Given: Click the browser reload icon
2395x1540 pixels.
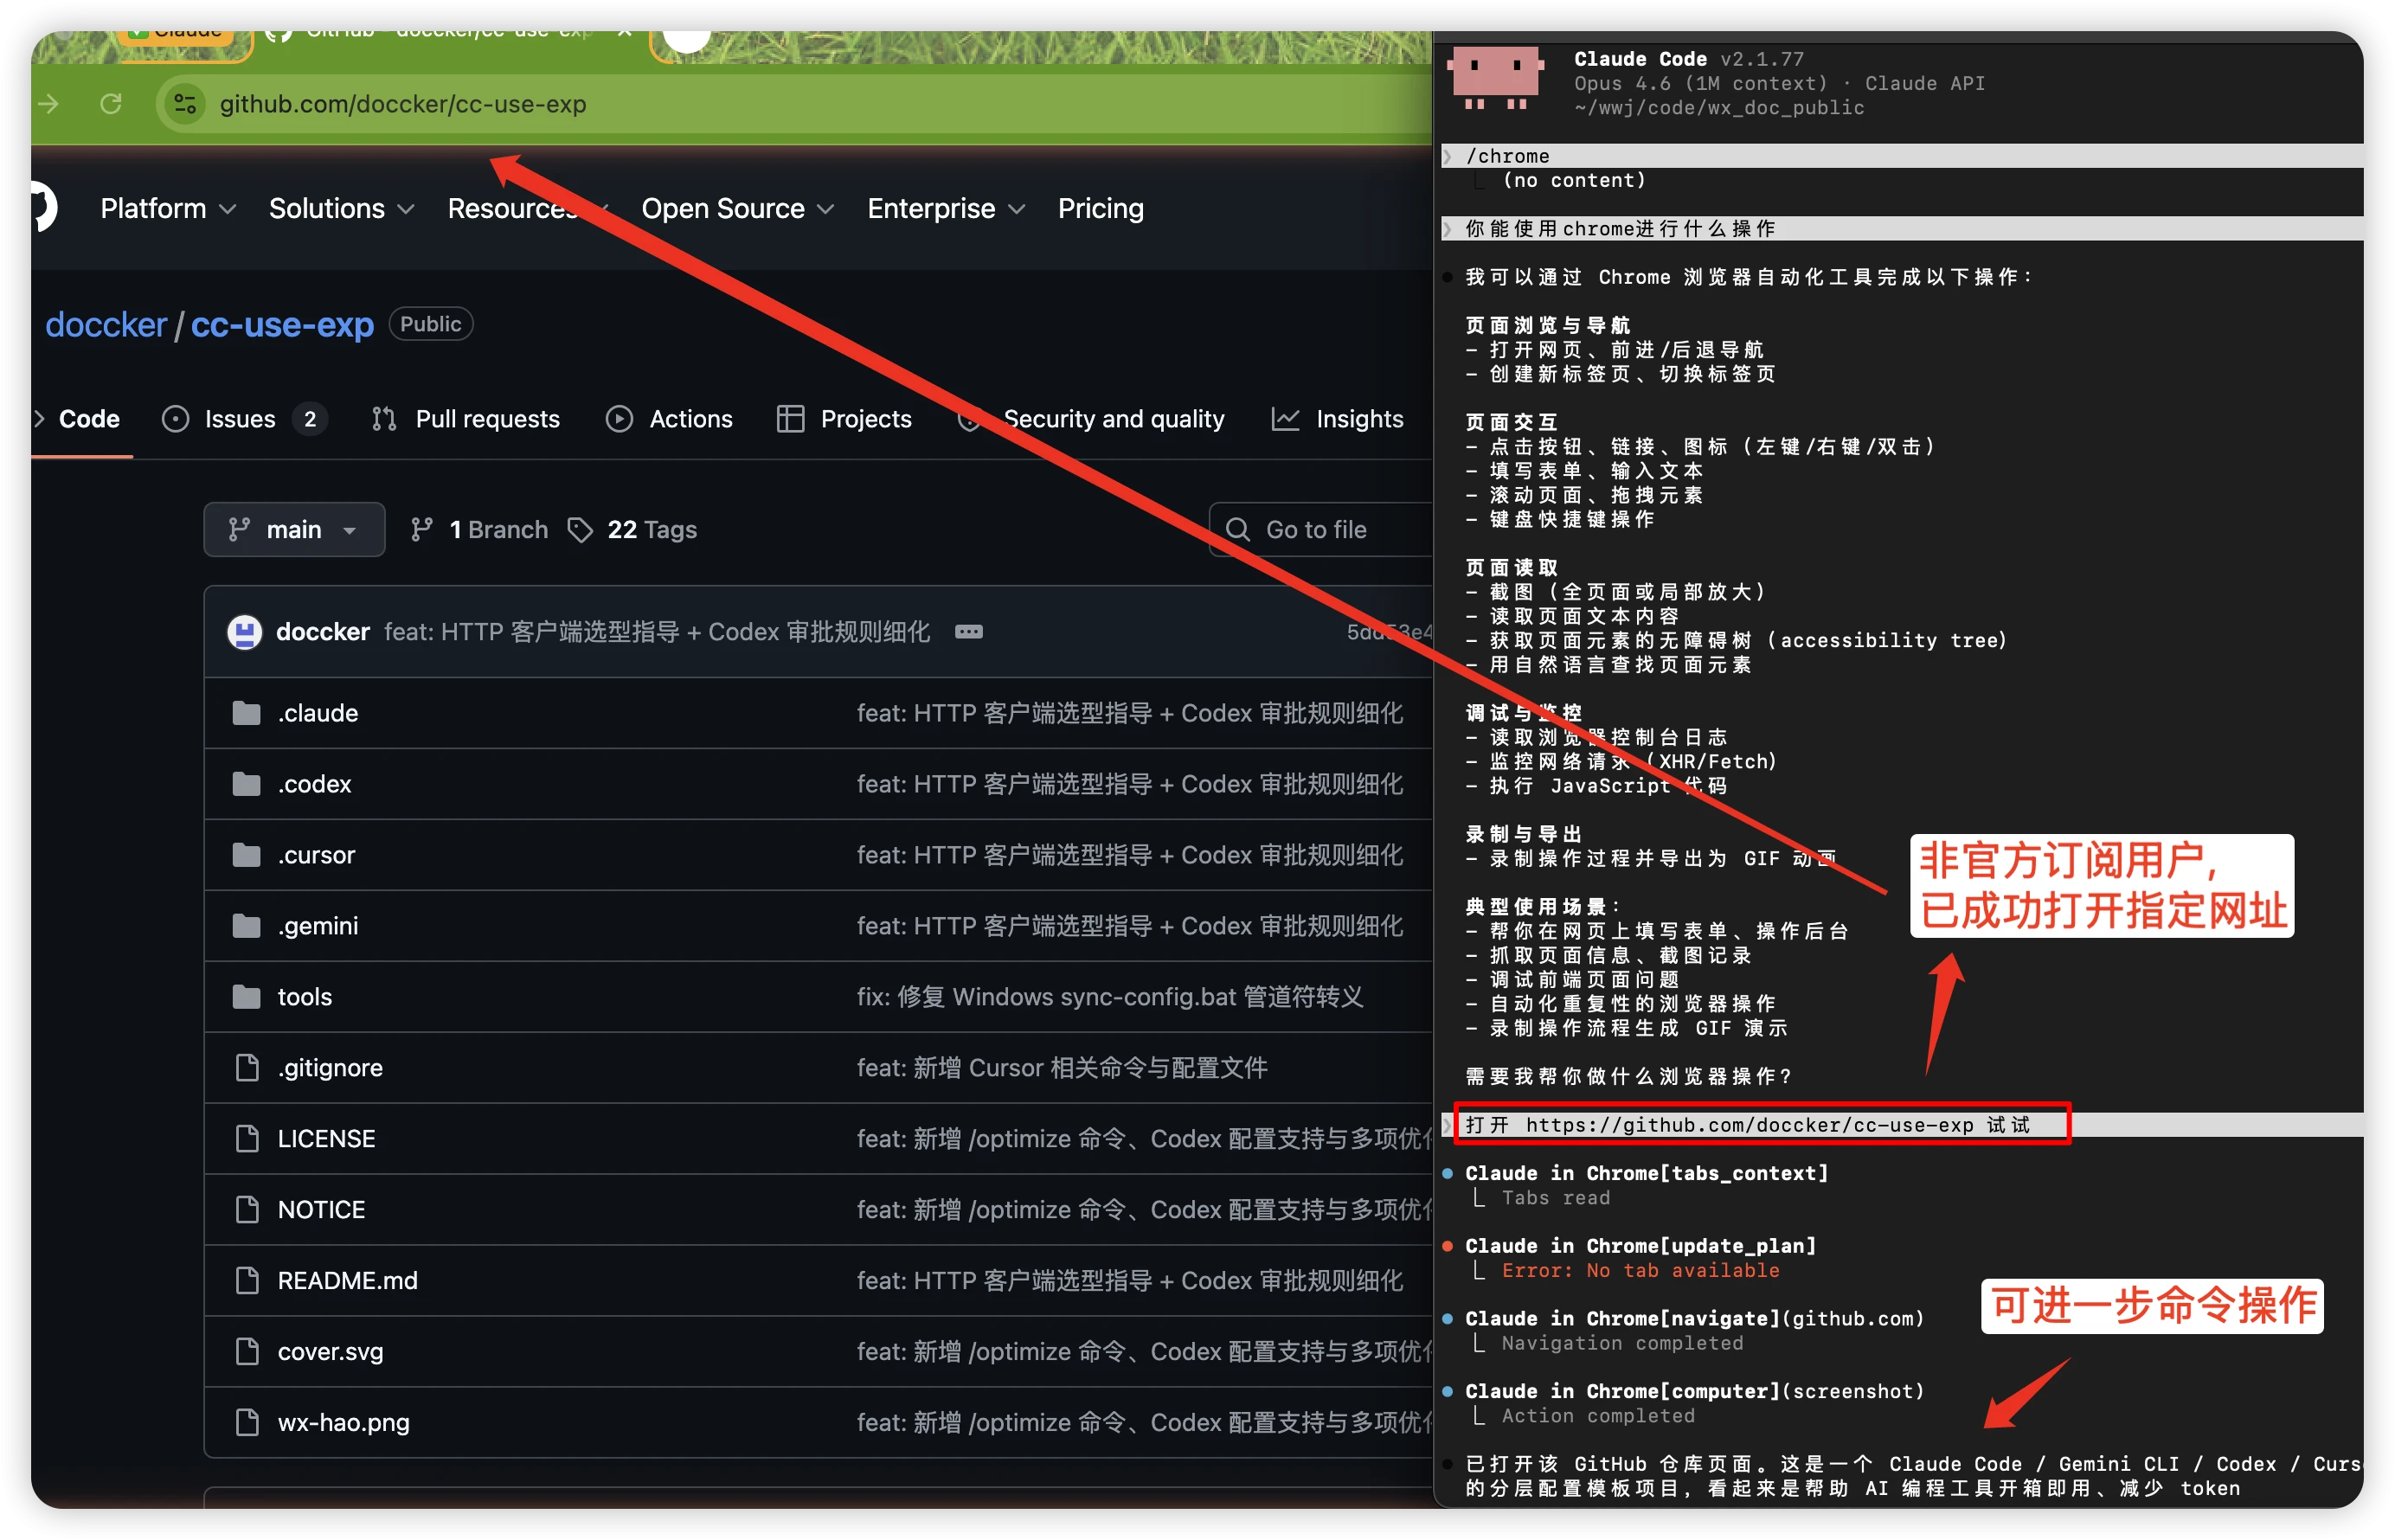Looking at the screenshot, I should point(110,104).
